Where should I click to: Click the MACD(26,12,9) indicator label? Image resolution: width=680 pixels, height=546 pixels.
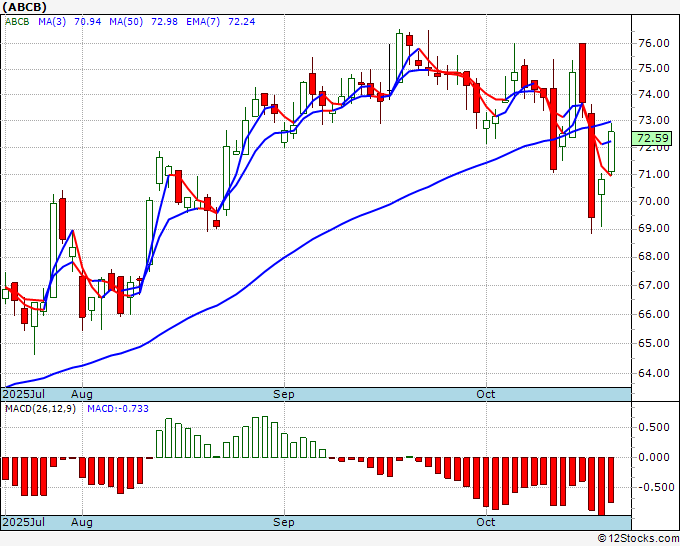(40, 409)
